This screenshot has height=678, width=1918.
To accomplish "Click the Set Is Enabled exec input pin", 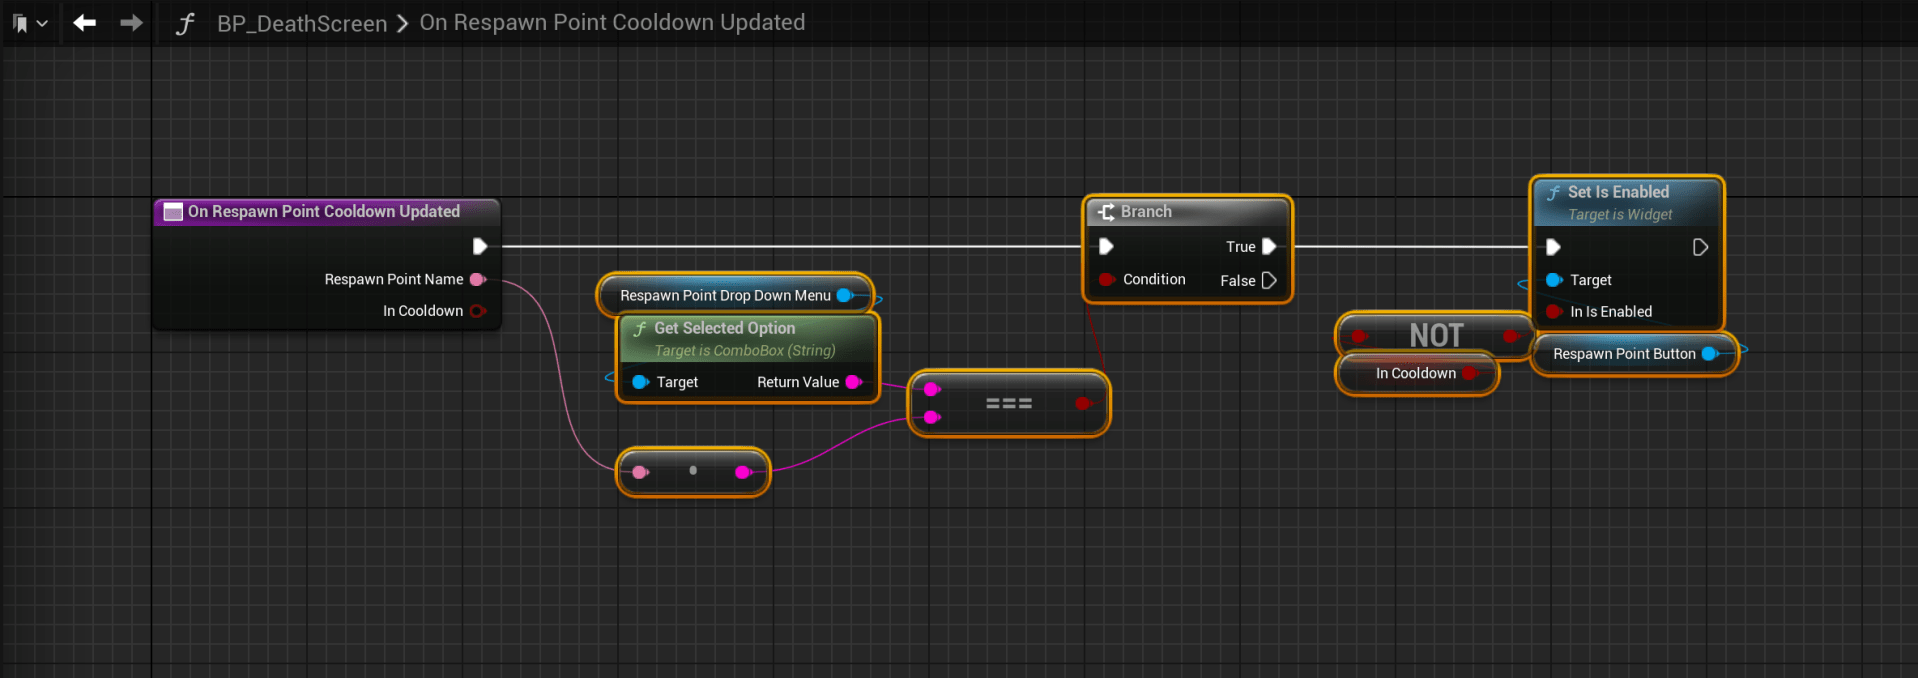I will click(1553, 247).
